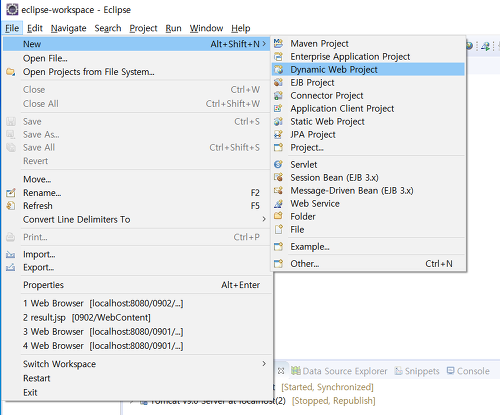The width and height of the screenshot is (500, 415).
Task: Open the Help menu
Action: tap(241, 28)
